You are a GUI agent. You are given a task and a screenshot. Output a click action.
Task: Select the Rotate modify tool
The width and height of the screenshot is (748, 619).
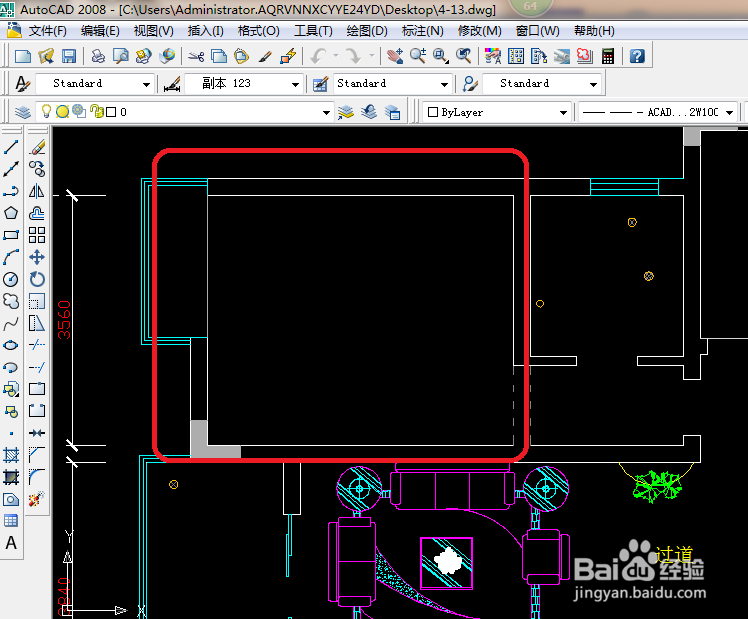[x=37, y=279]
